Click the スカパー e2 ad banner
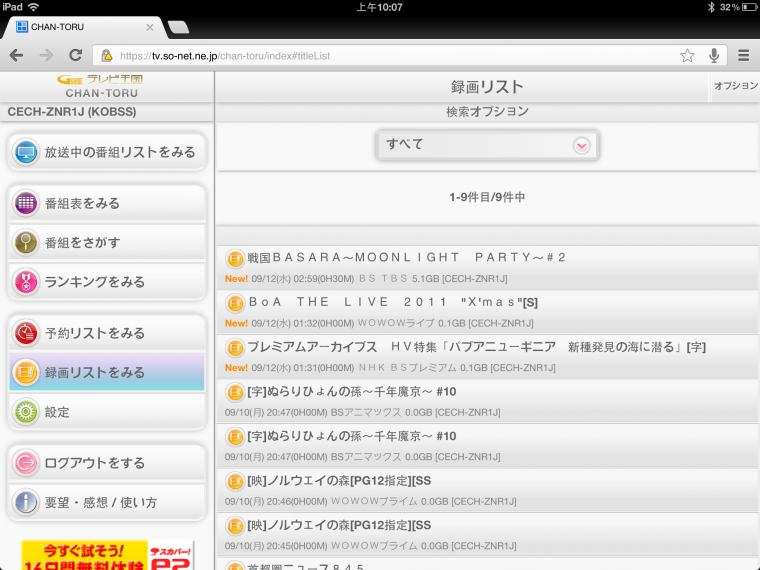The width and height of the screenshot is (760, 570). click(x=107, y=555)
